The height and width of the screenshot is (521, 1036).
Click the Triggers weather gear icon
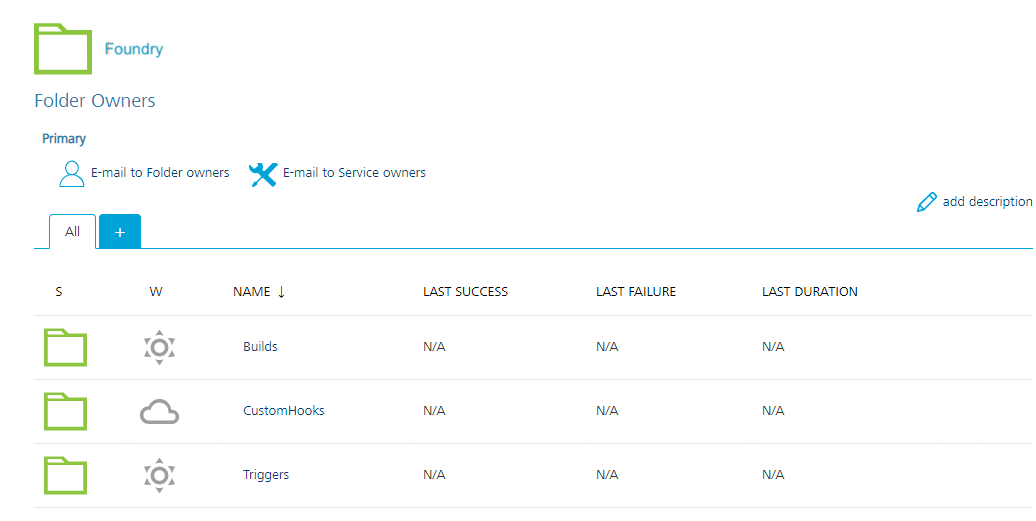click(159, 475)
